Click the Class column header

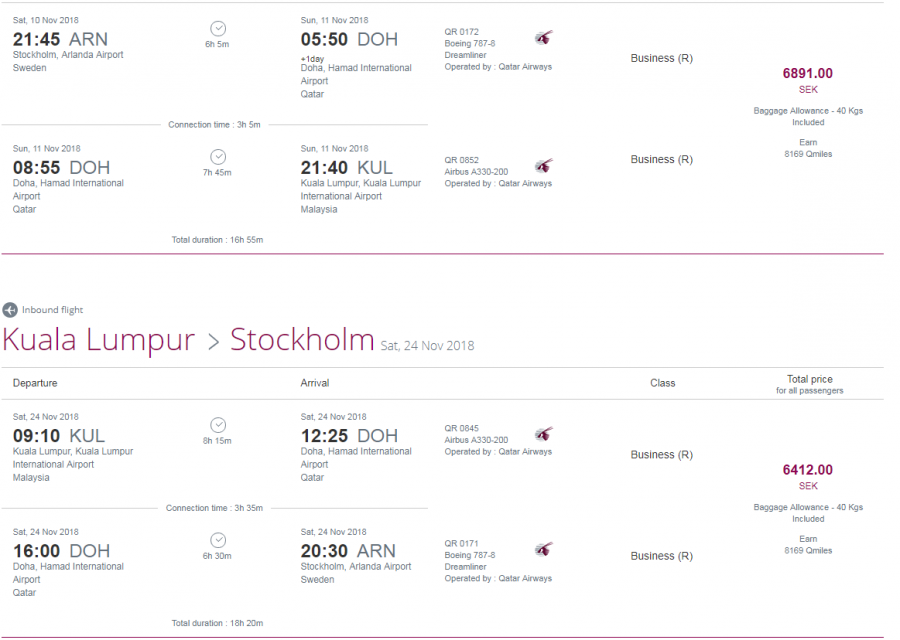(662, 383)
